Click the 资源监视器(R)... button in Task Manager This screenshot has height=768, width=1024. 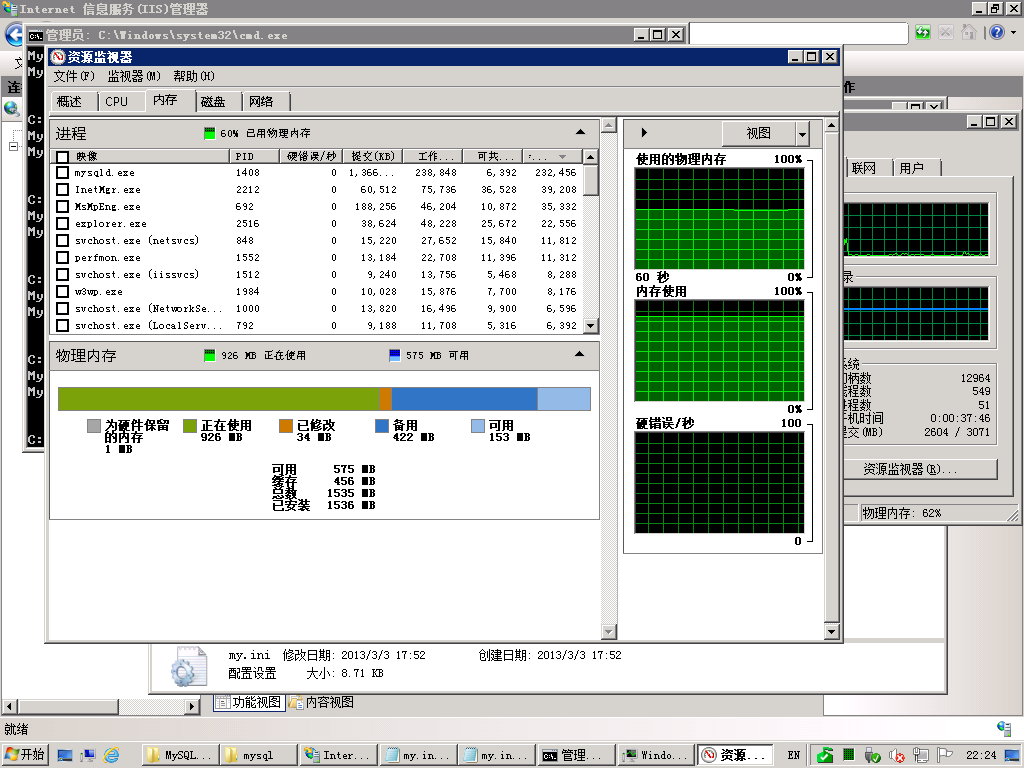point(920,470)
